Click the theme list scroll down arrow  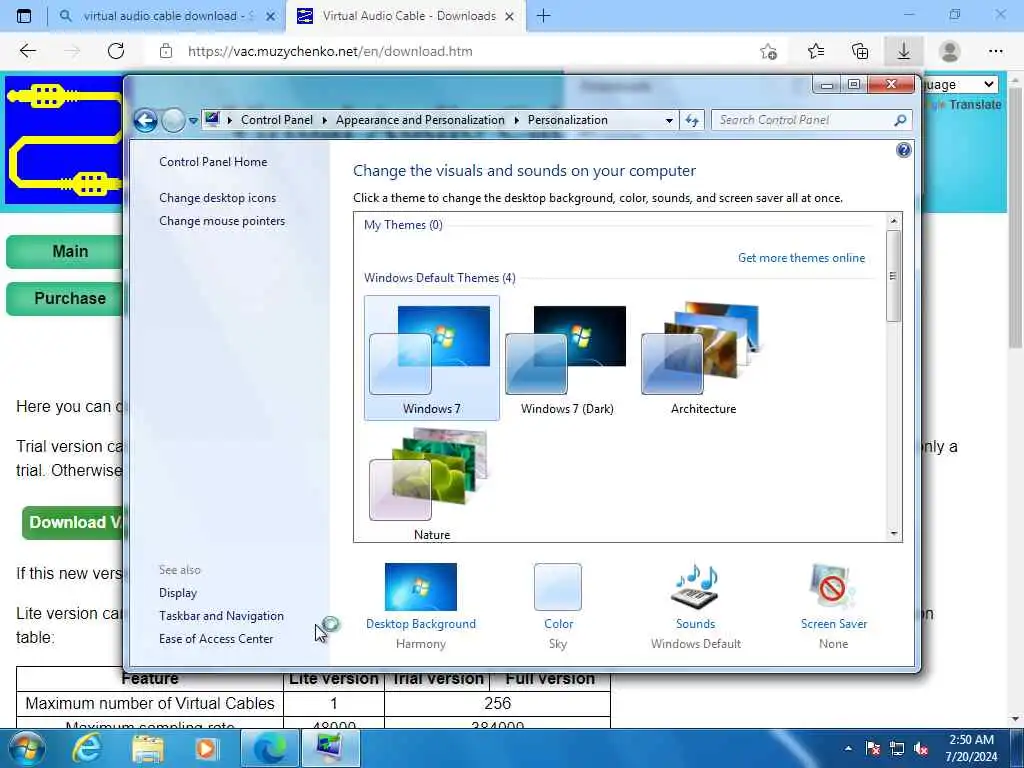[x=893, y=534]
